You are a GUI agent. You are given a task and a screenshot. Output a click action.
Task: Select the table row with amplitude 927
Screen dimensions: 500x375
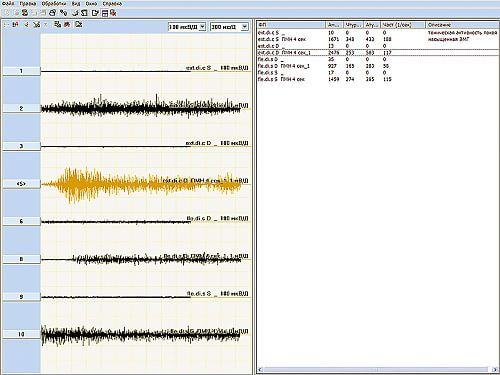(378, 66)
